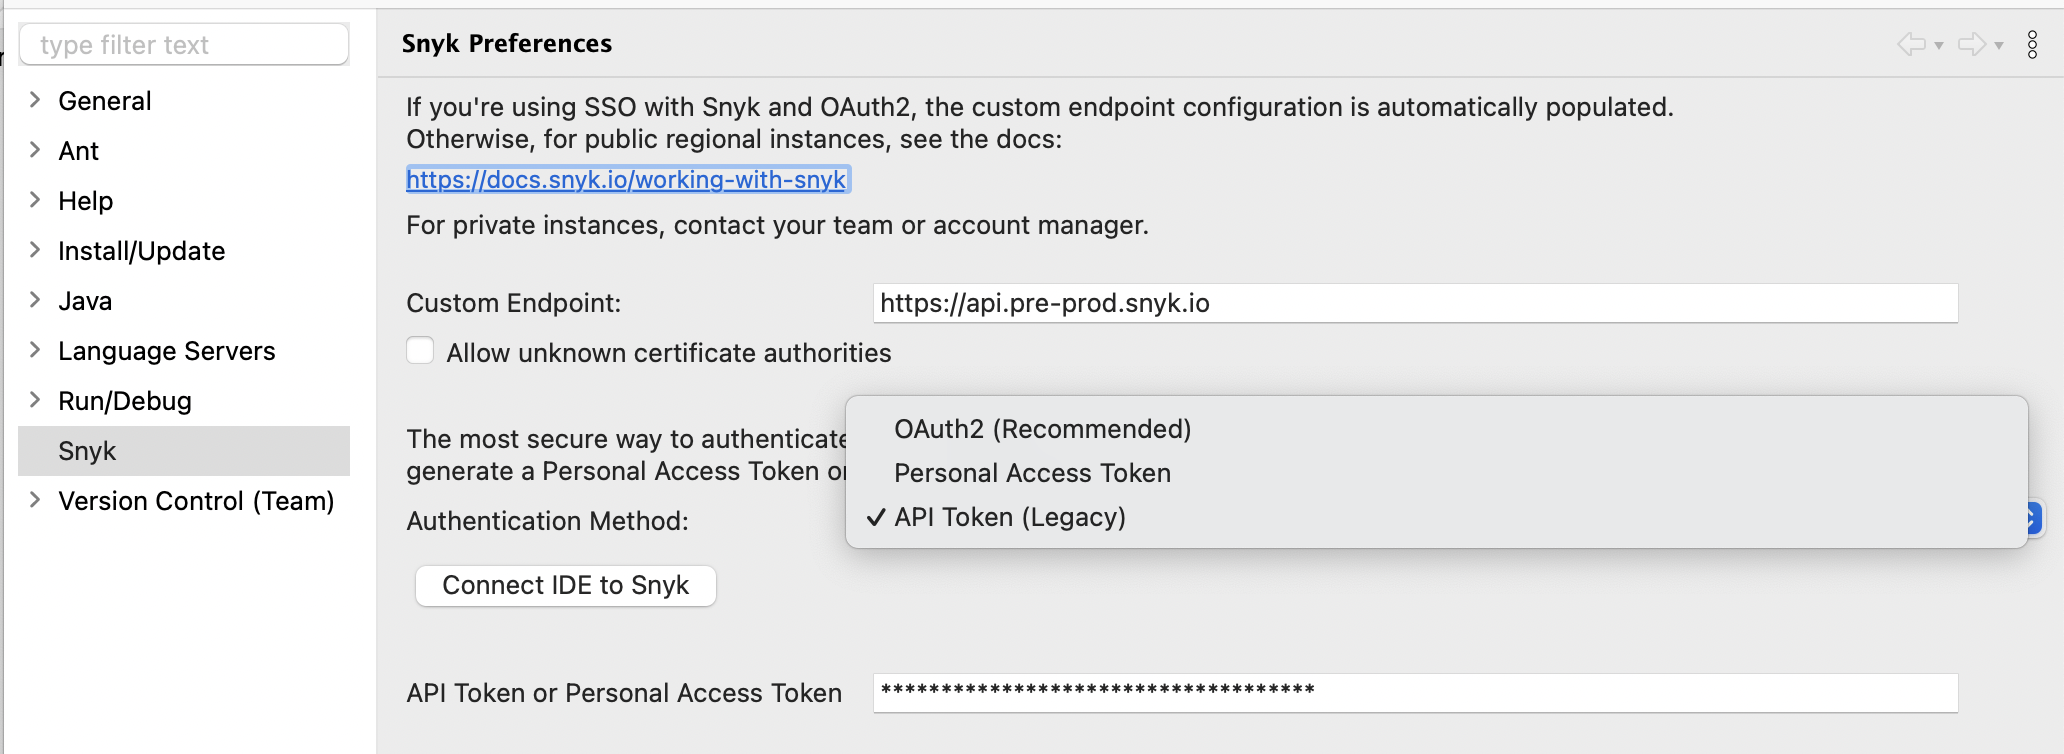Expand the Language Servers chevron

pos(35,350)
